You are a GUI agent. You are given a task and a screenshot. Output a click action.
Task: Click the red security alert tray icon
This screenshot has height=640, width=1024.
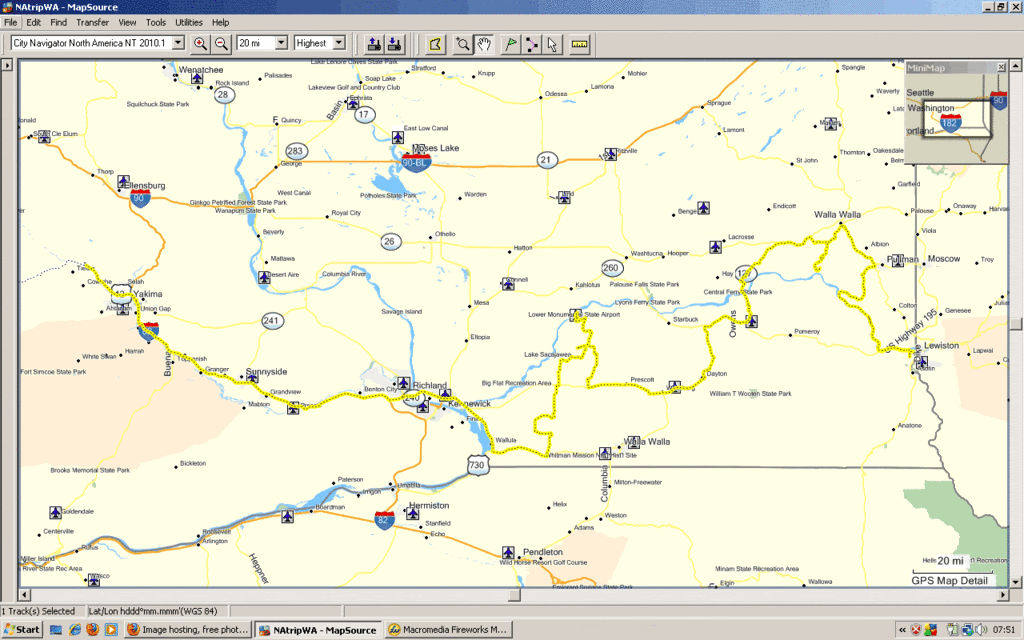[916, 630]
